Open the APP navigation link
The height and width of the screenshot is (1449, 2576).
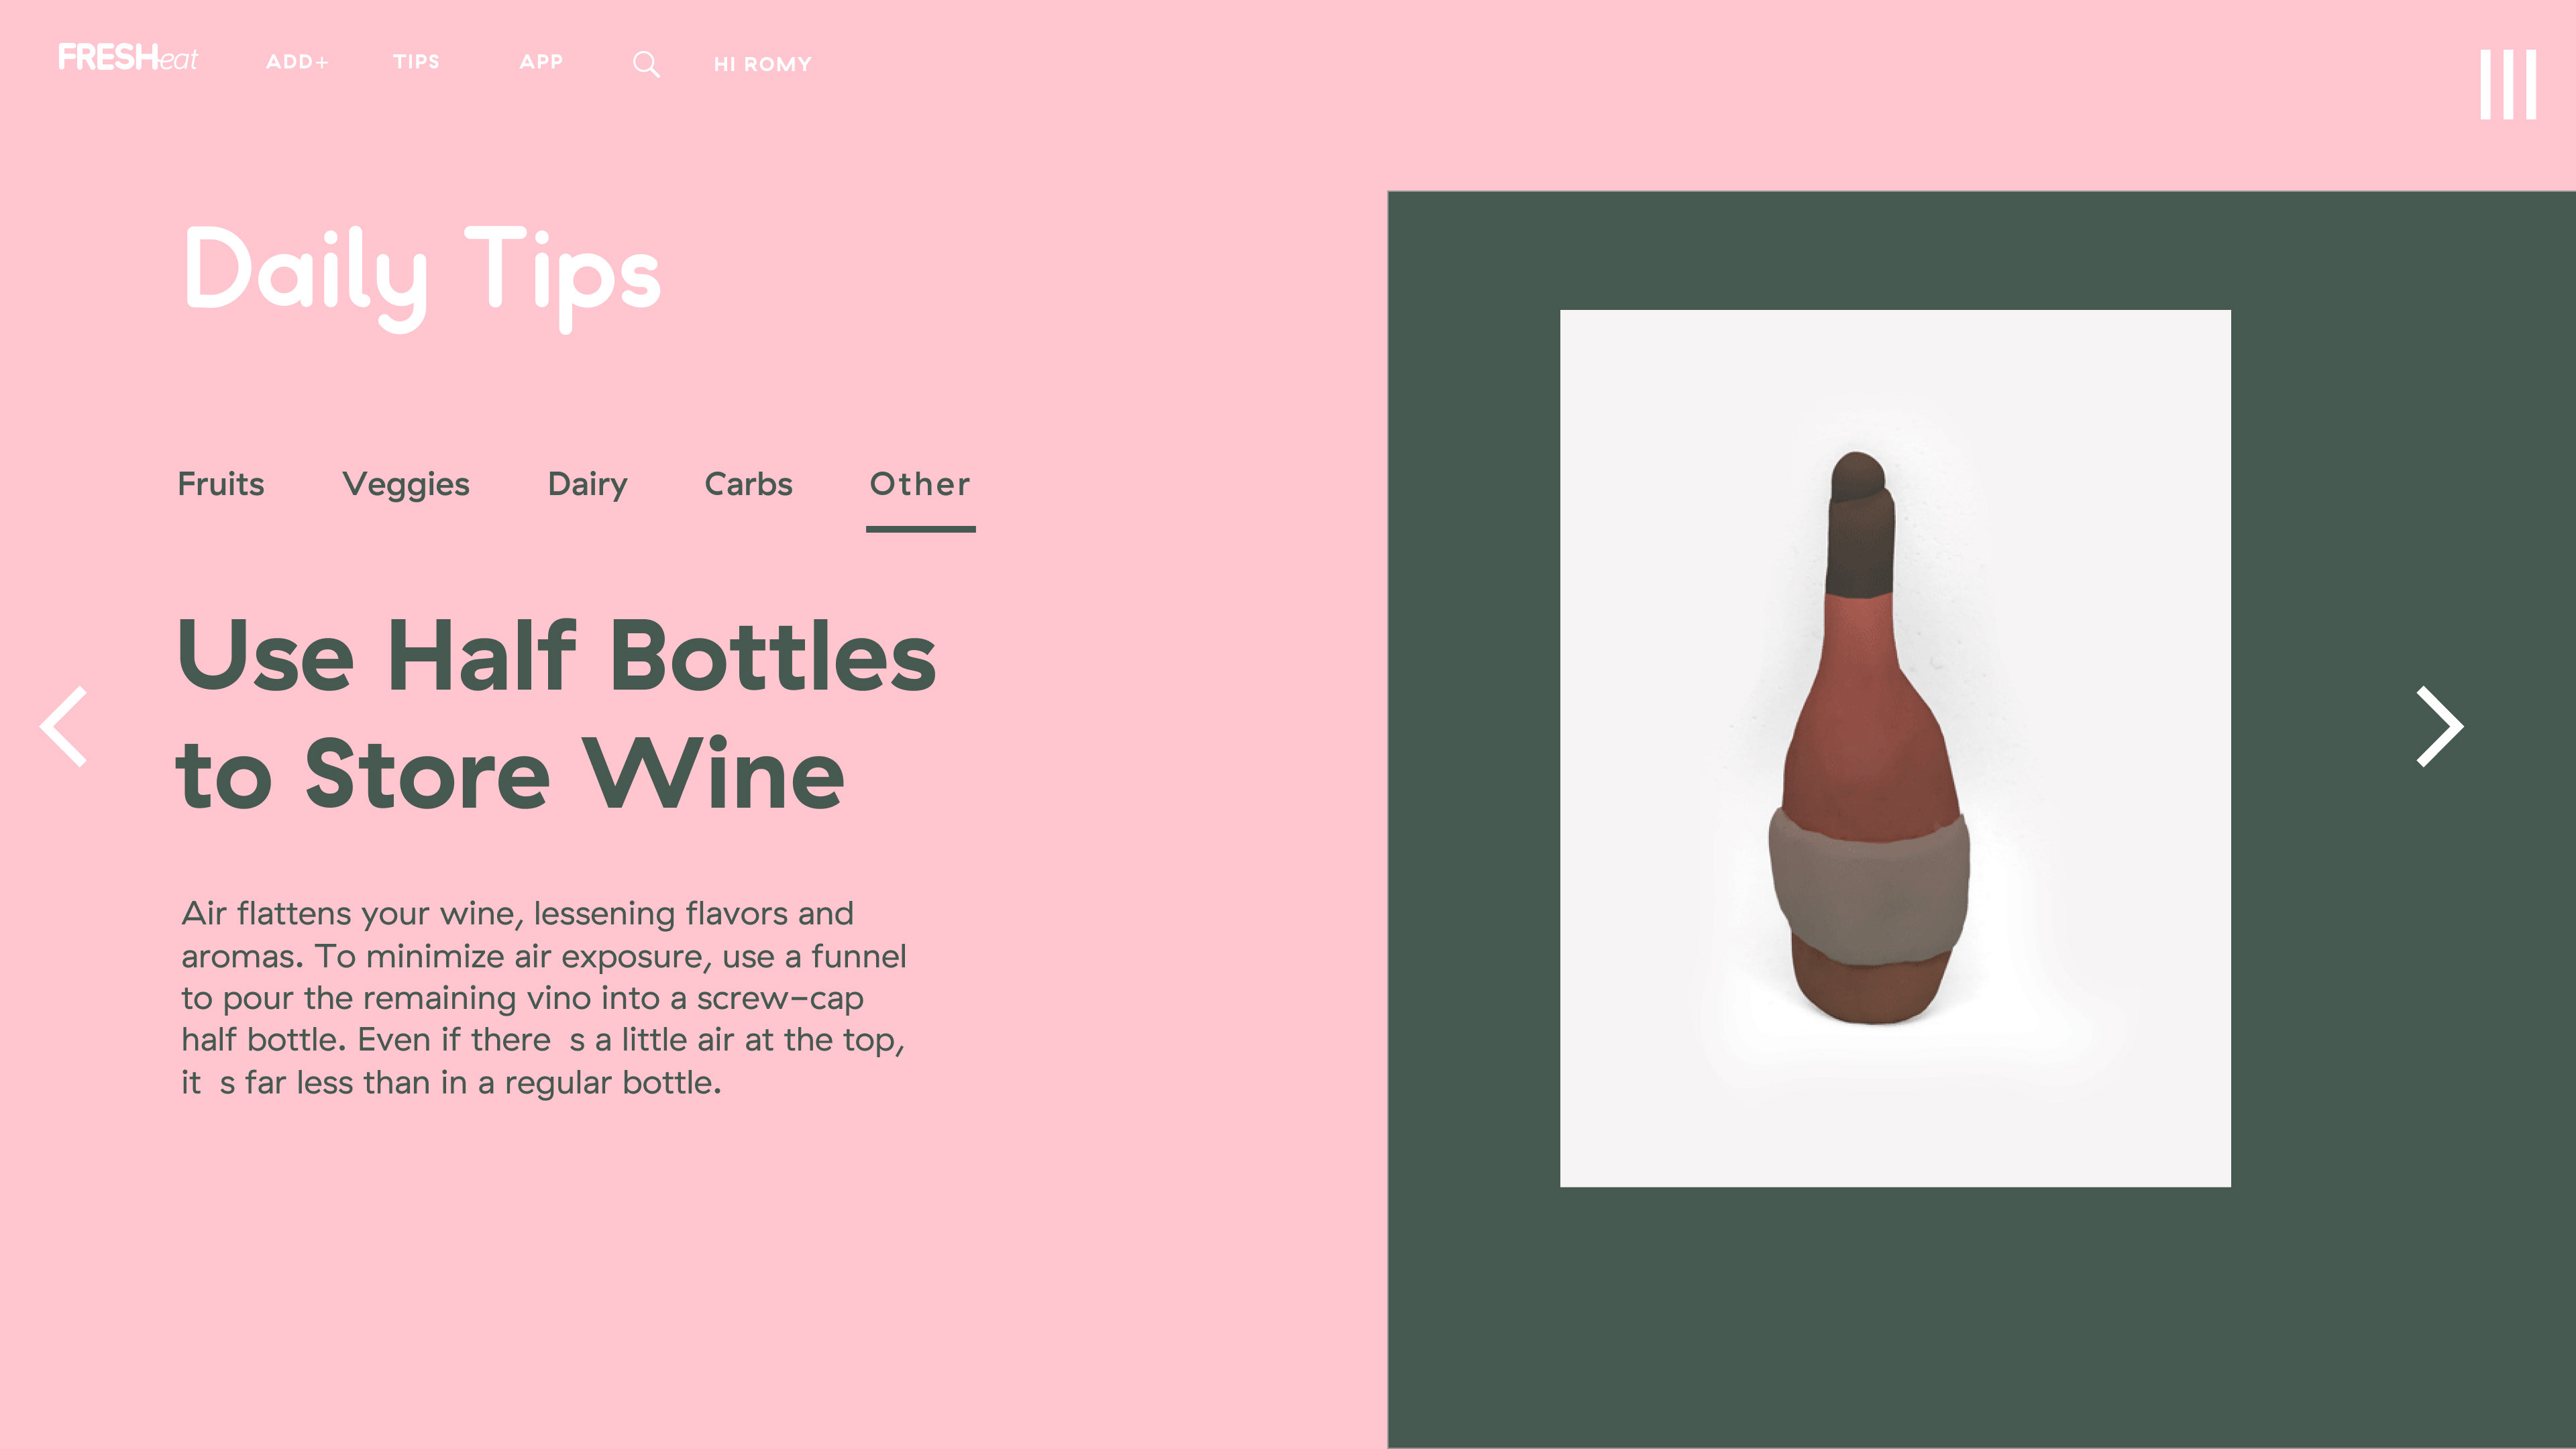(541, 62)
